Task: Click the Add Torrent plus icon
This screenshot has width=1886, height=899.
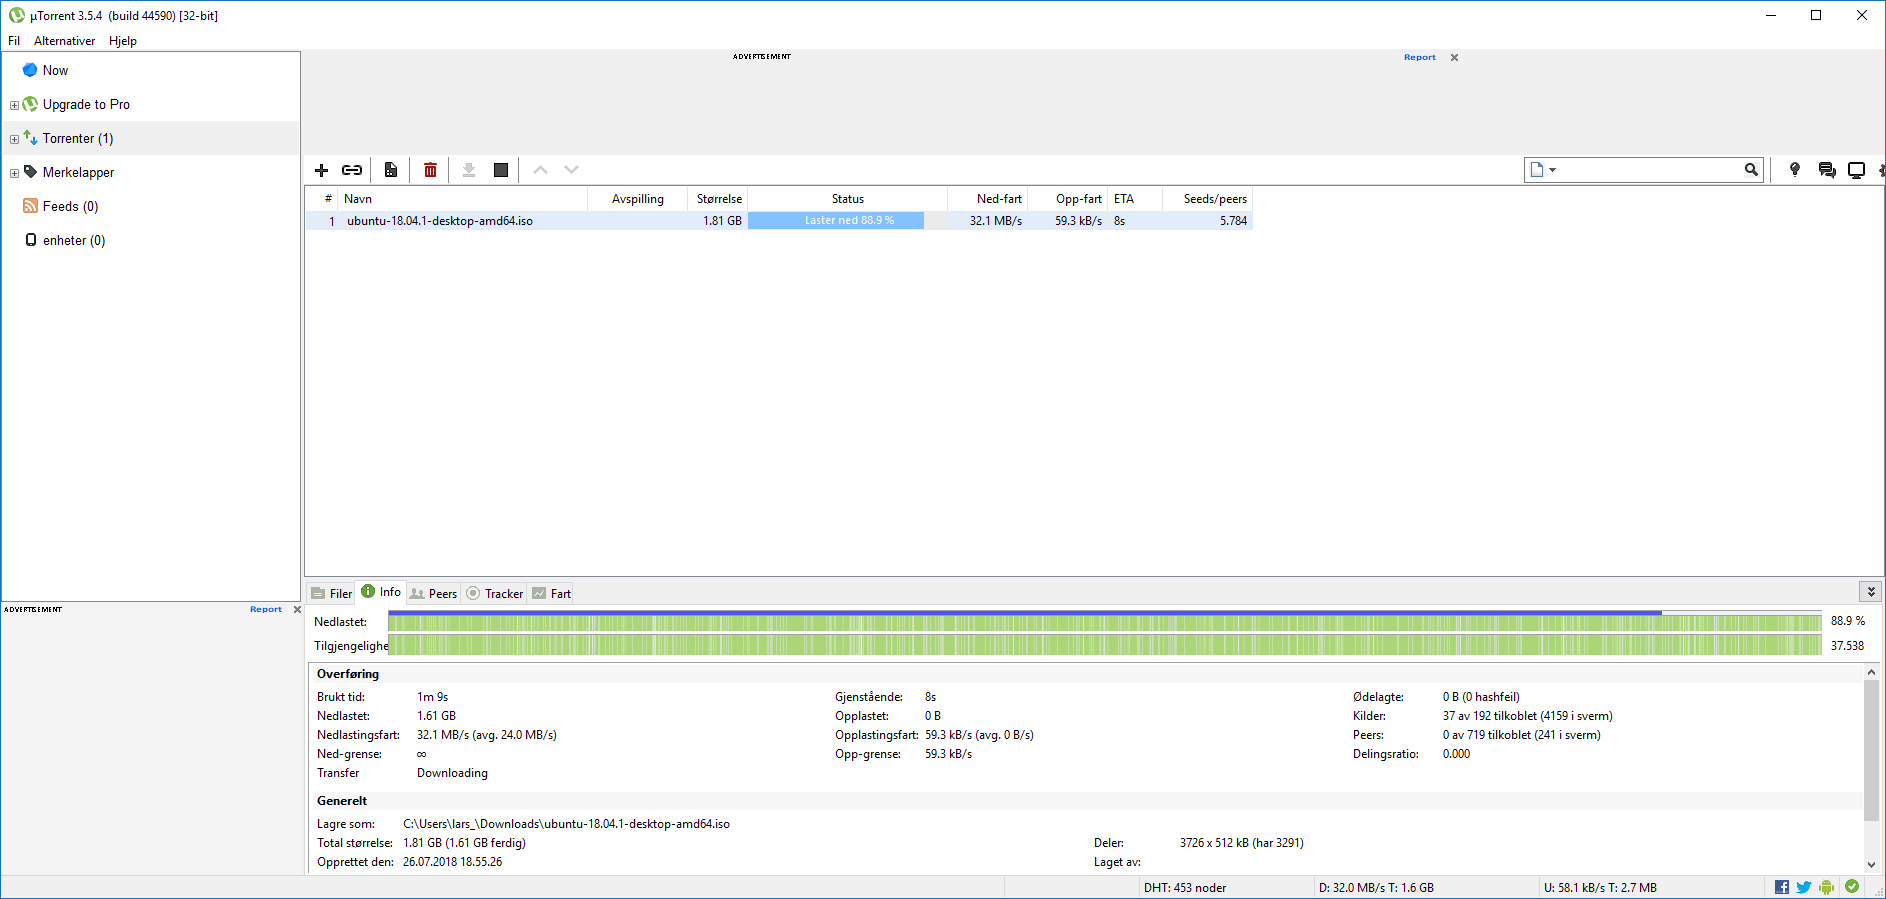Action: click(322, 170)
